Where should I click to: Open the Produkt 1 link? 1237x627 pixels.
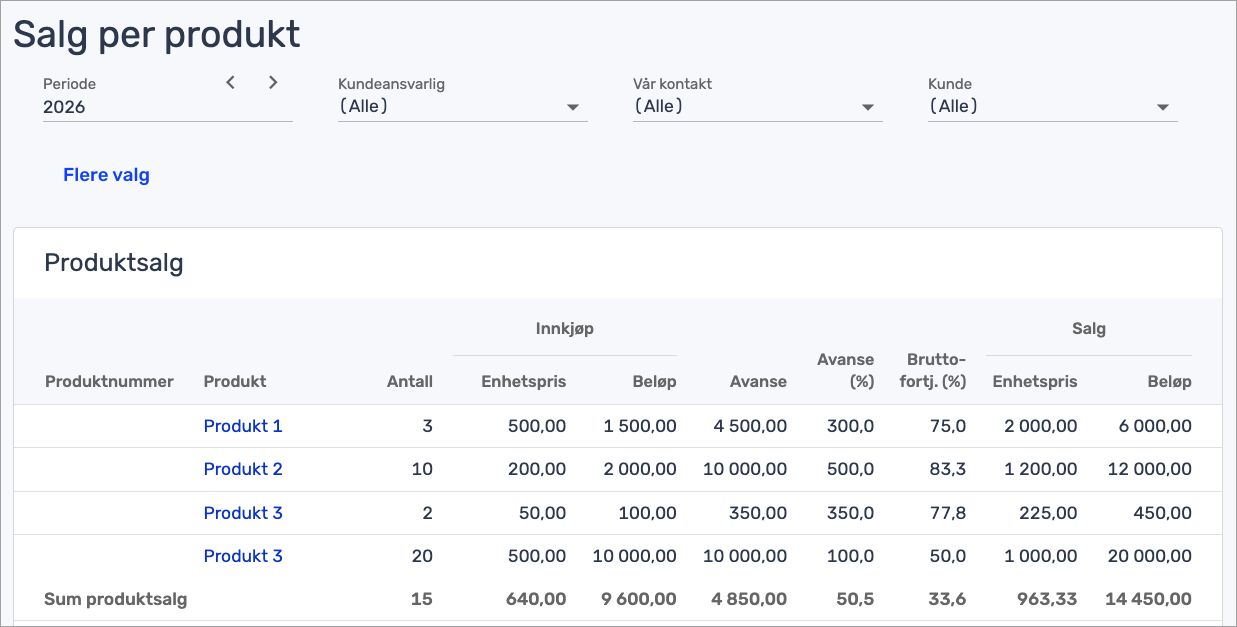(243, 426)
